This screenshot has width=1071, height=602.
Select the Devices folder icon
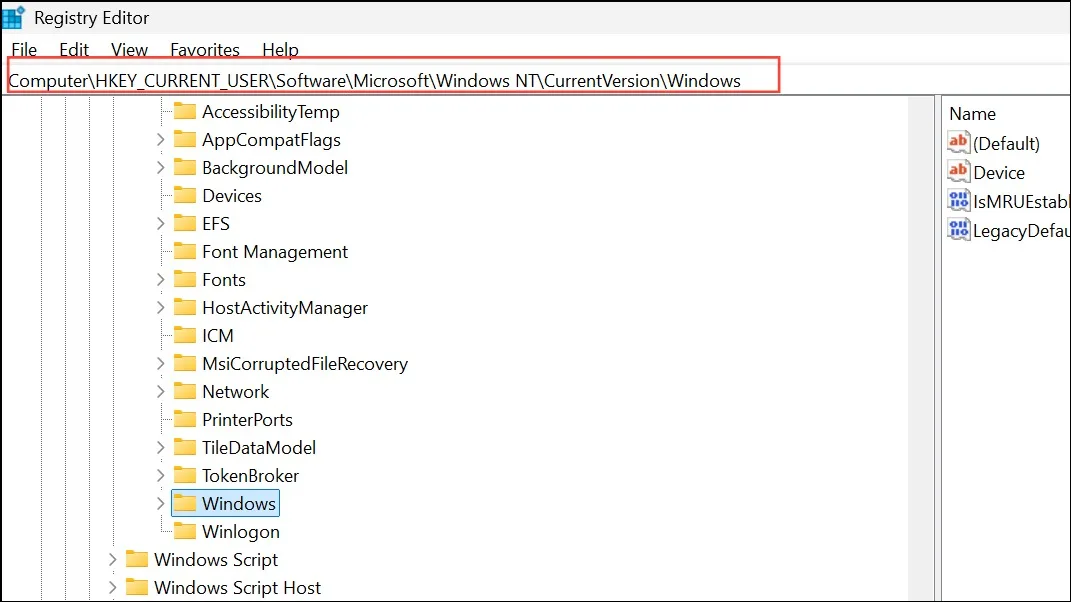pyautogui.click(x=184, y=195)
